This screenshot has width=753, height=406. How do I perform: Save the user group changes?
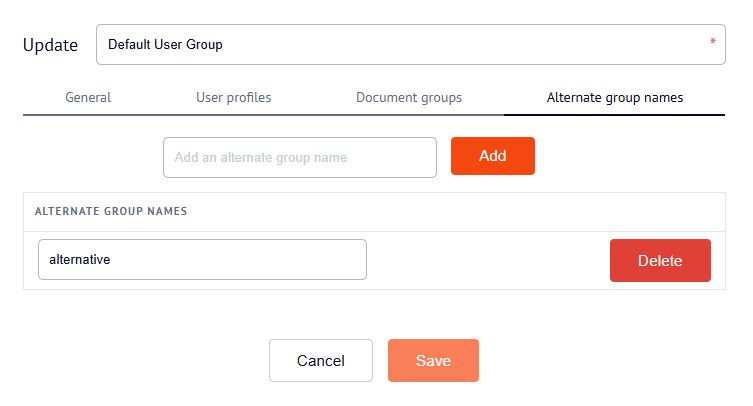[433, 361]
